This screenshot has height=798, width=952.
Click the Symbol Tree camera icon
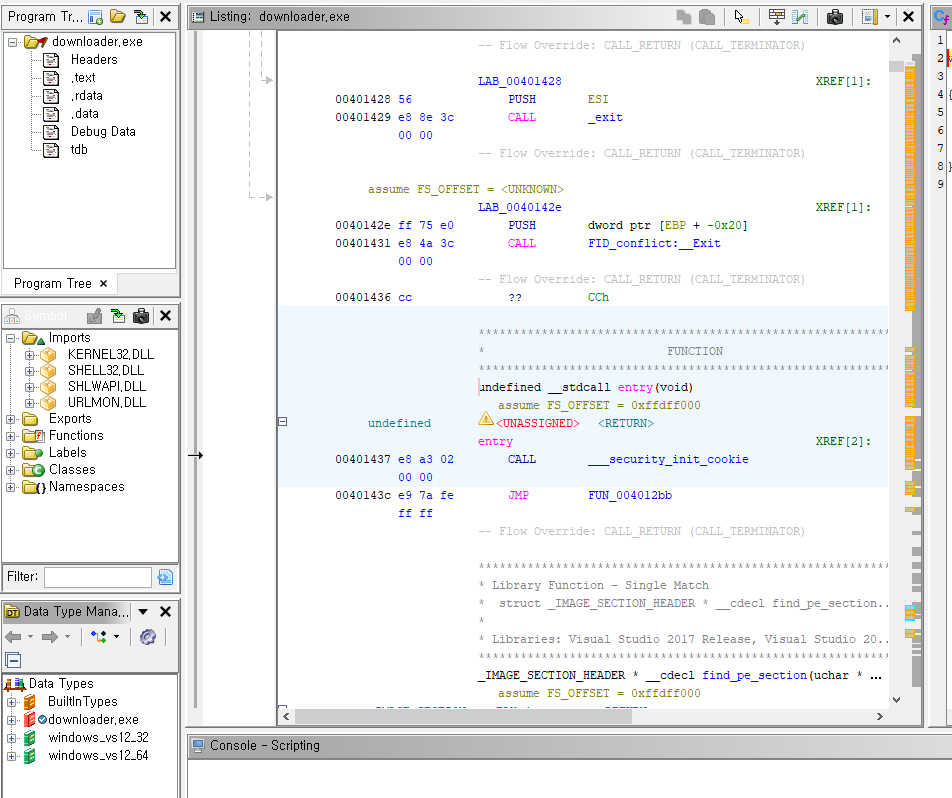(x=141, y=316)
